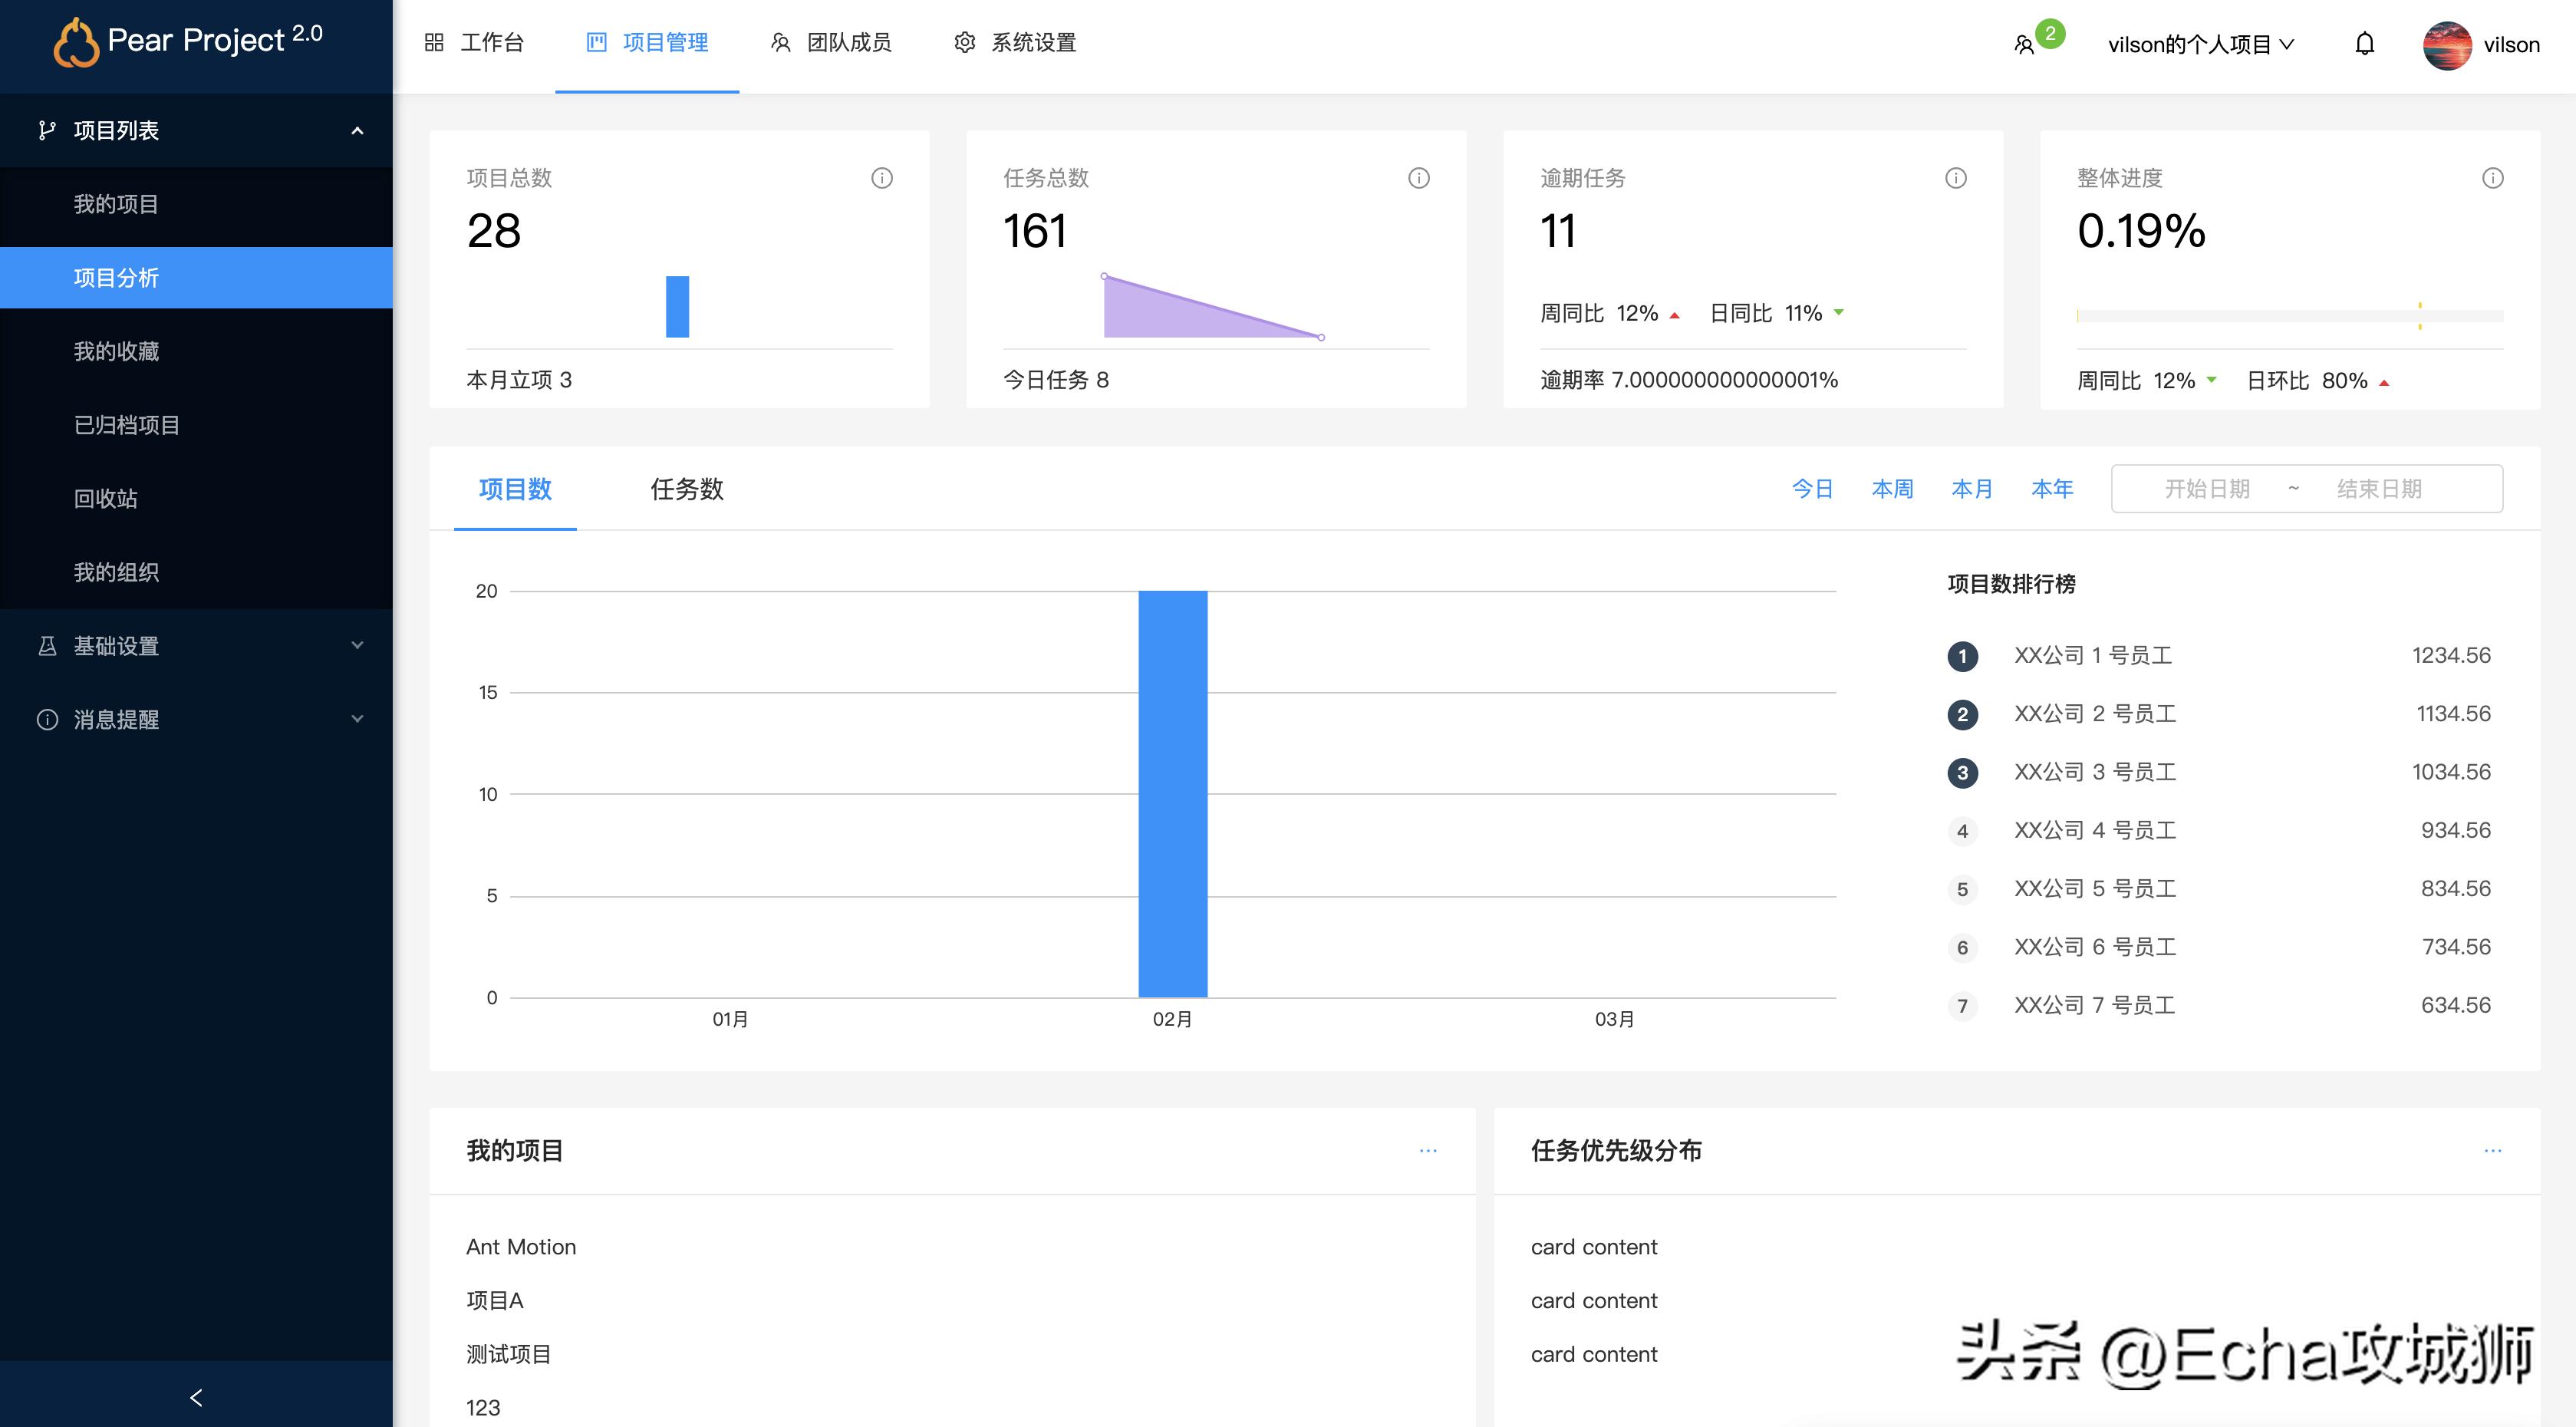Screen dimensions: 2576x1427
Task: Switch to the 任务数 tab
Action: click(687, 490)
